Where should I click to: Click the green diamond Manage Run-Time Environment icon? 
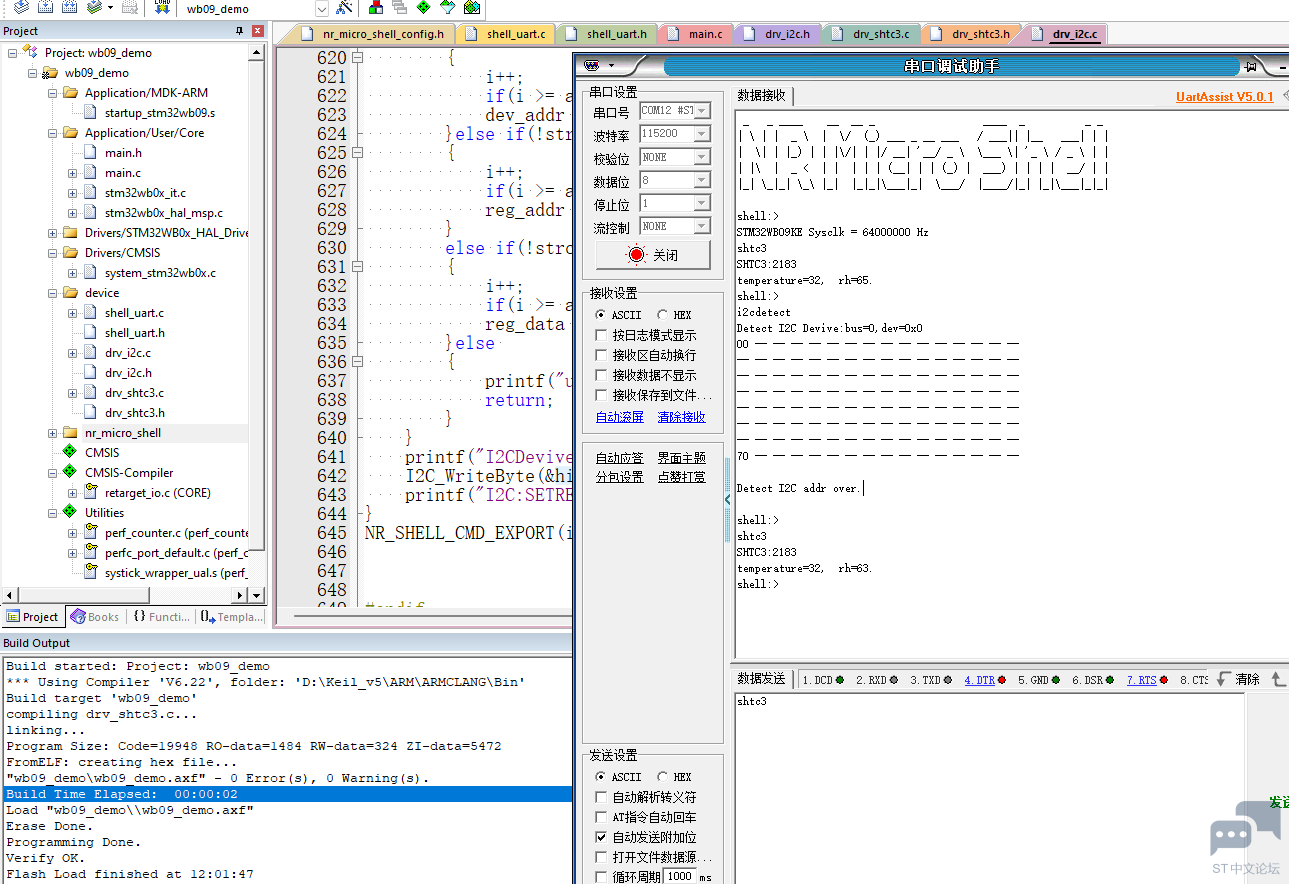[x=423, y=7]
